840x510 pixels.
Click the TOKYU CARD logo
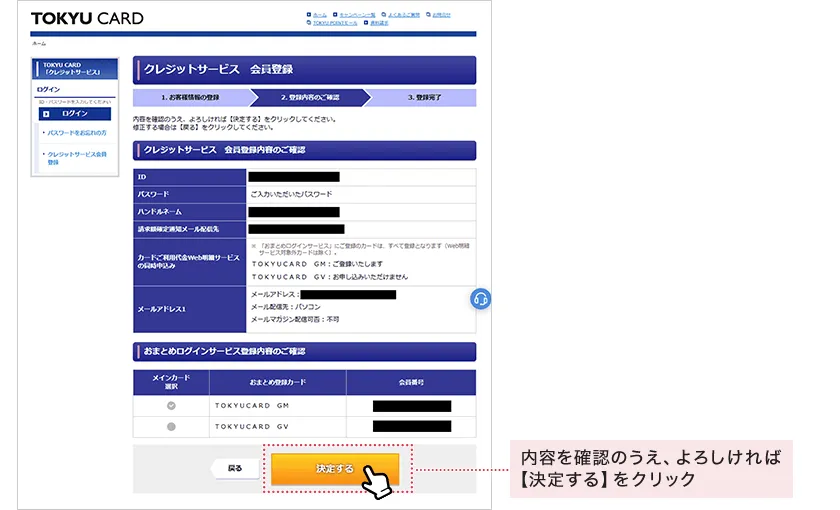87,18
